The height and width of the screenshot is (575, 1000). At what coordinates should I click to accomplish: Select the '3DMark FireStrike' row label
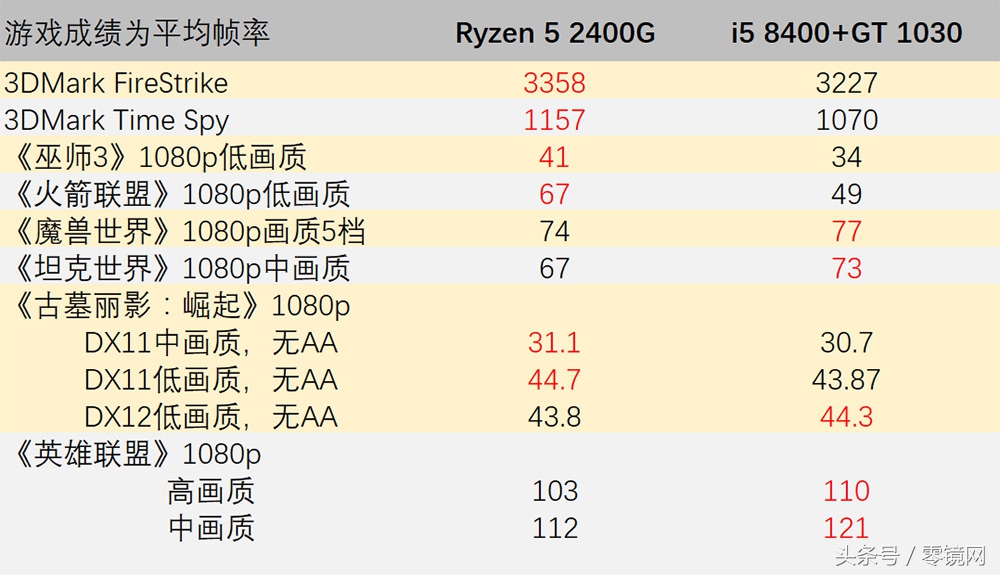pos(116,83)
